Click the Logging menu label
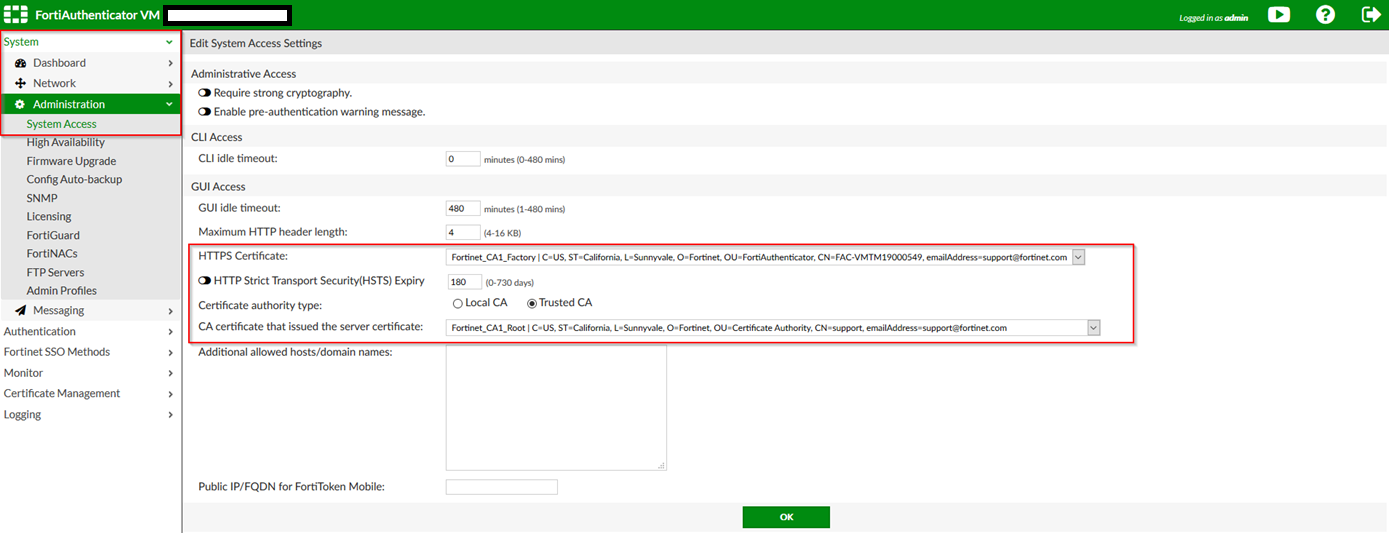The height and width of the screenshot is (533, 1389). [23, 414]
